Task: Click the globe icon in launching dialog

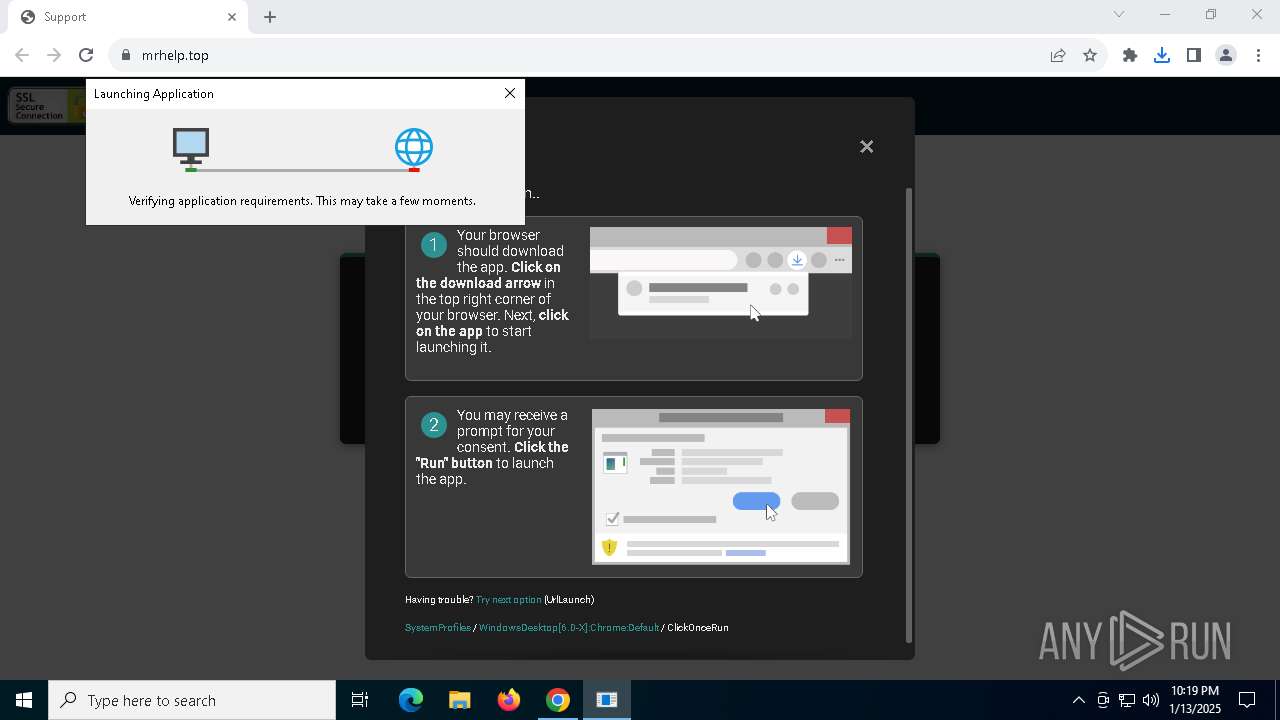Action: (414, 147)
